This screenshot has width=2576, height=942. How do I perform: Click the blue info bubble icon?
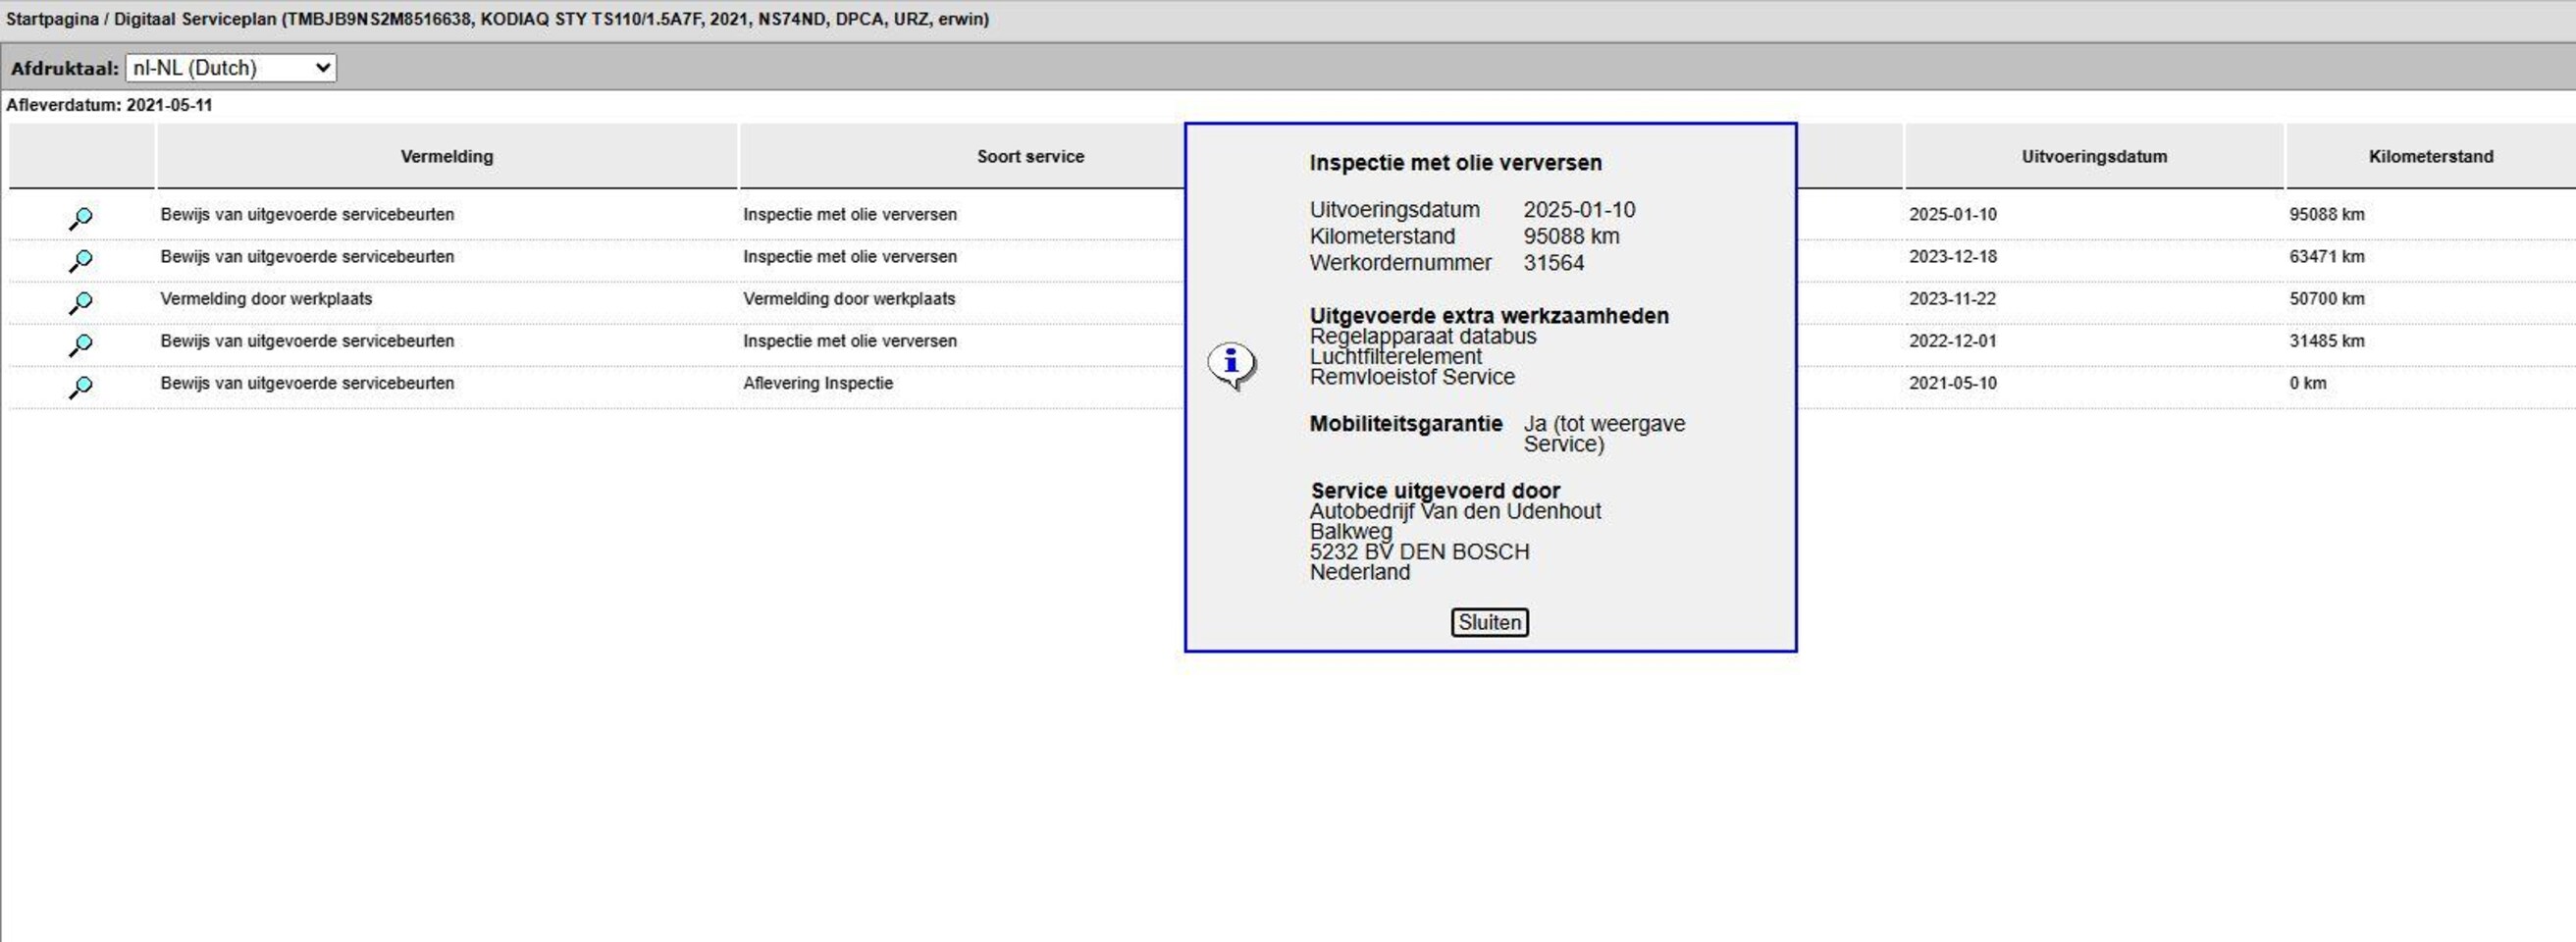1231,364
